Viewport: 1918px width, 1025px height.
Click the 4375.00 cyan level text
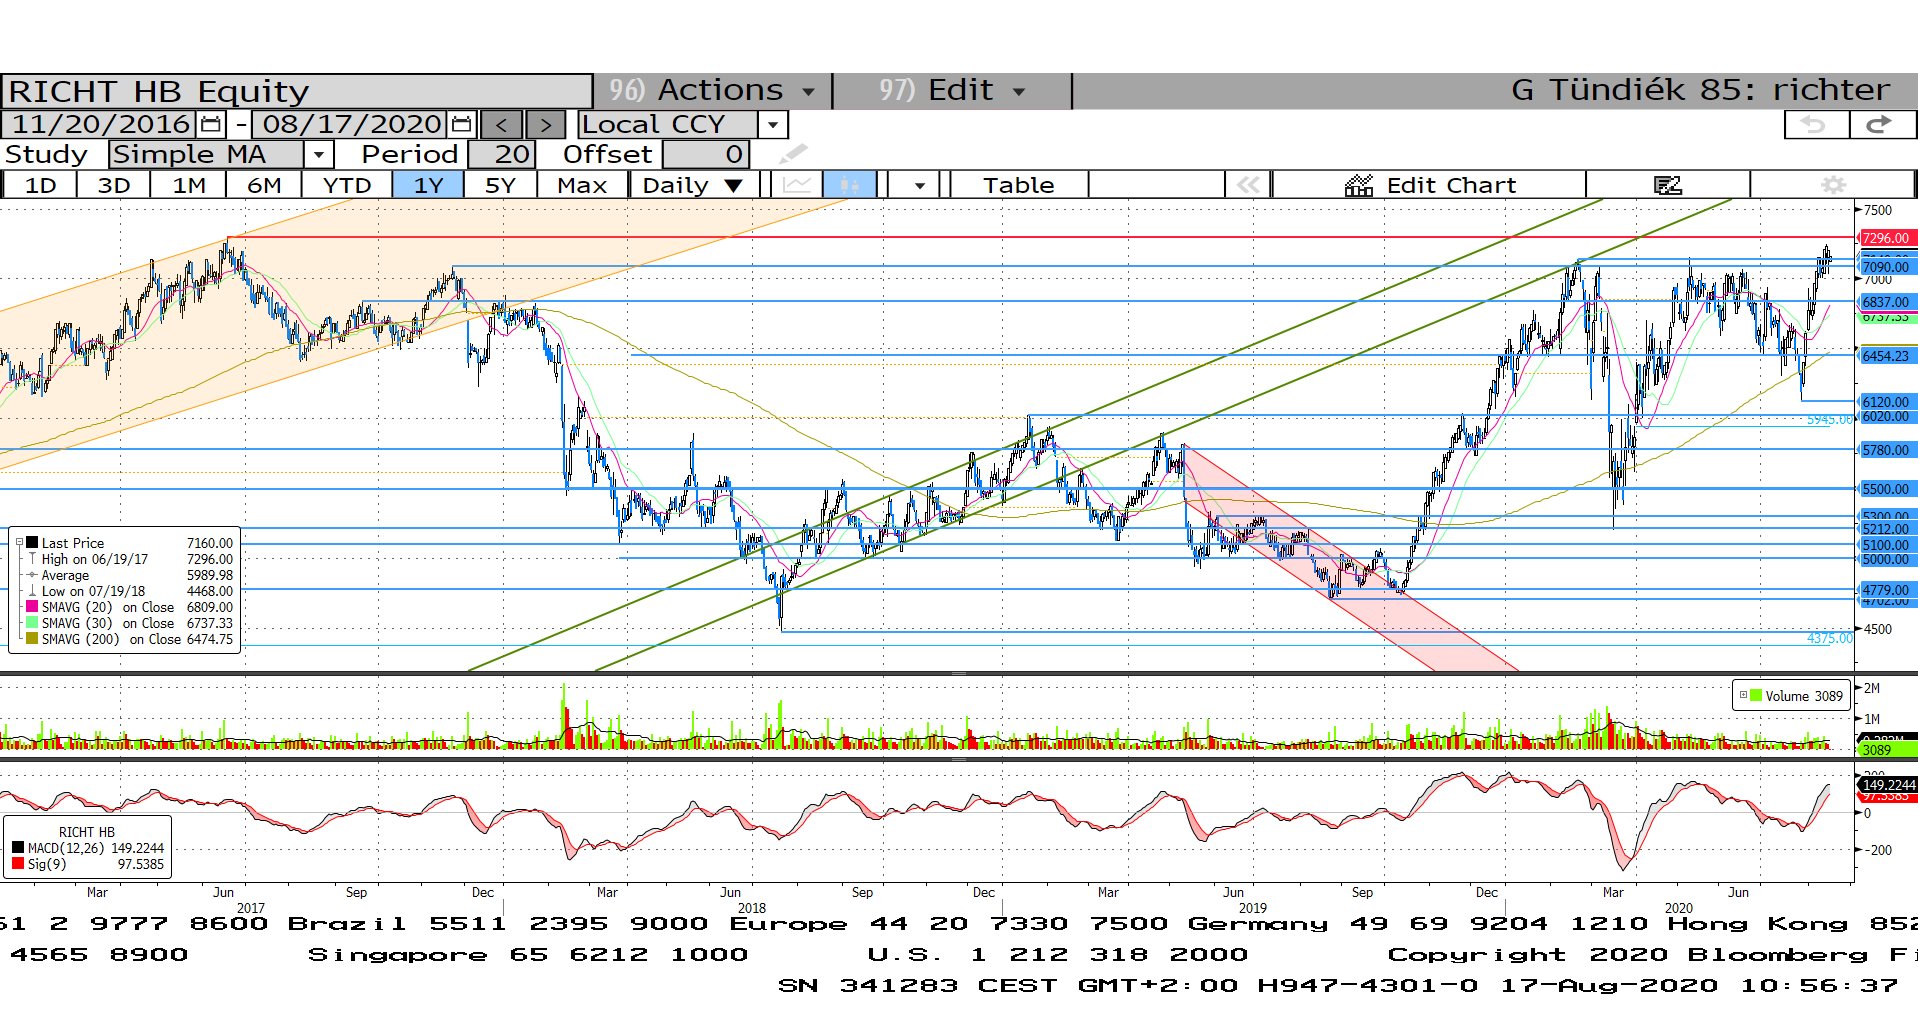pyautogui.click(x=1829, y=638)
